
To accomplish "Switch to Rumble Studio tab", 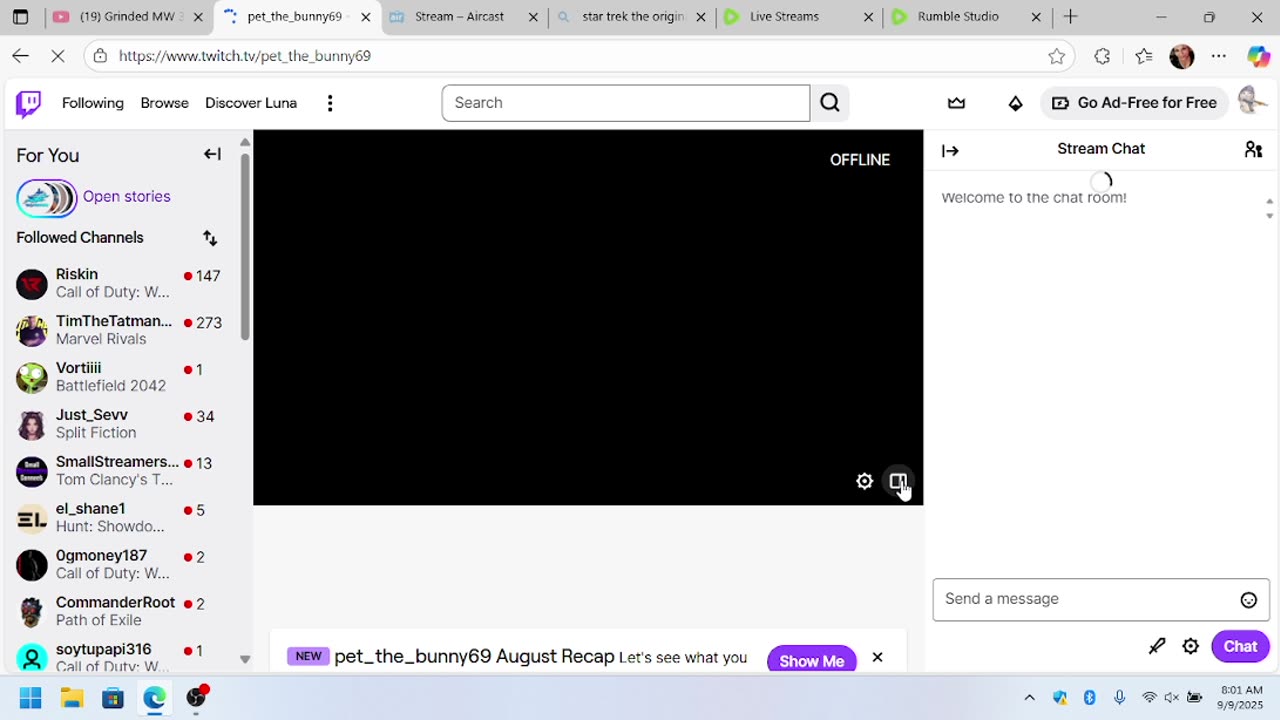I will tap(968, 17).
